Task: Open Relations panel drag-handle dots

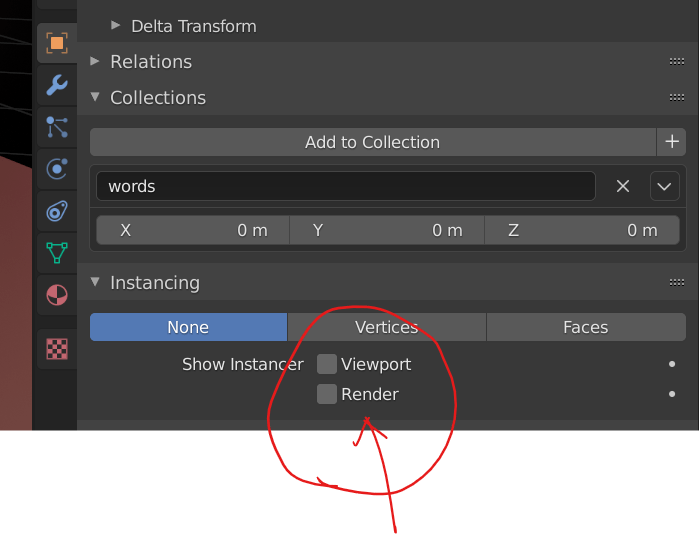Action: click(x=676, y=61)
